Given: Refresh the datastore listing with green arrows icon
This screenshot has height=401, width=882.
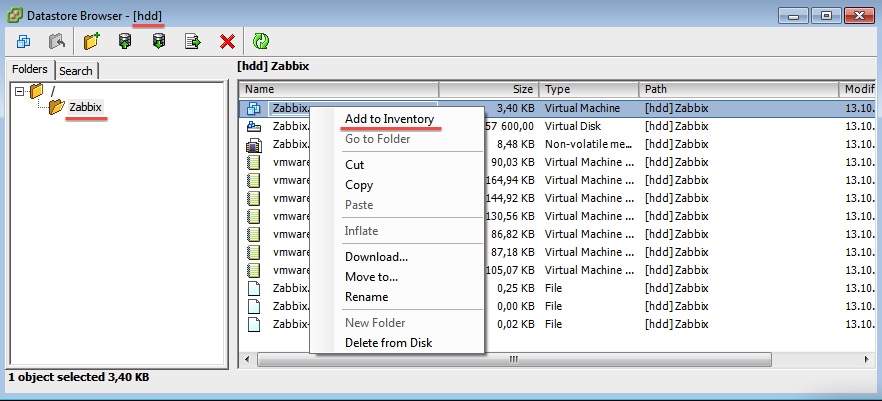Looking at the screenshot, I should (x=261, y=42).
